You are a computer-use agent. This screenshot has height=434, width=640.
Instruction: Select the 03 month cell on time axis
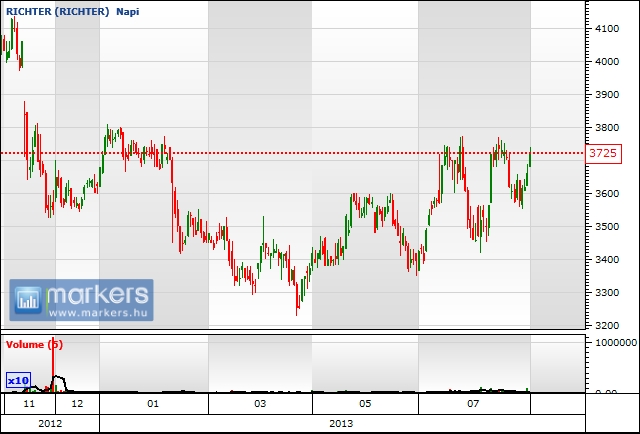(260, 404)
